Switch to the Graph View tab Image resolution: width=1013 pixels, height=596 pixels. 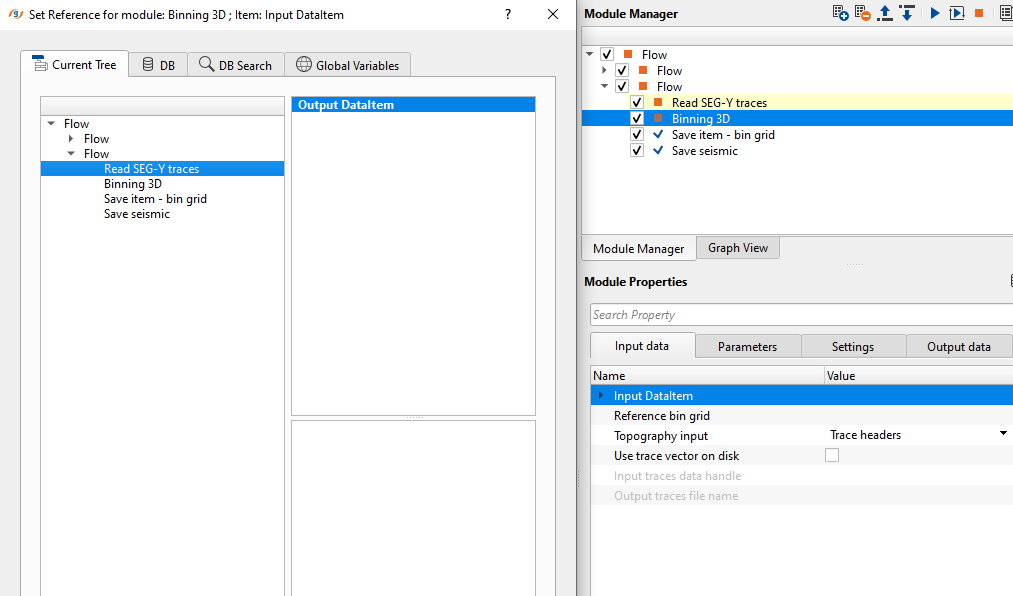point(738,248)
